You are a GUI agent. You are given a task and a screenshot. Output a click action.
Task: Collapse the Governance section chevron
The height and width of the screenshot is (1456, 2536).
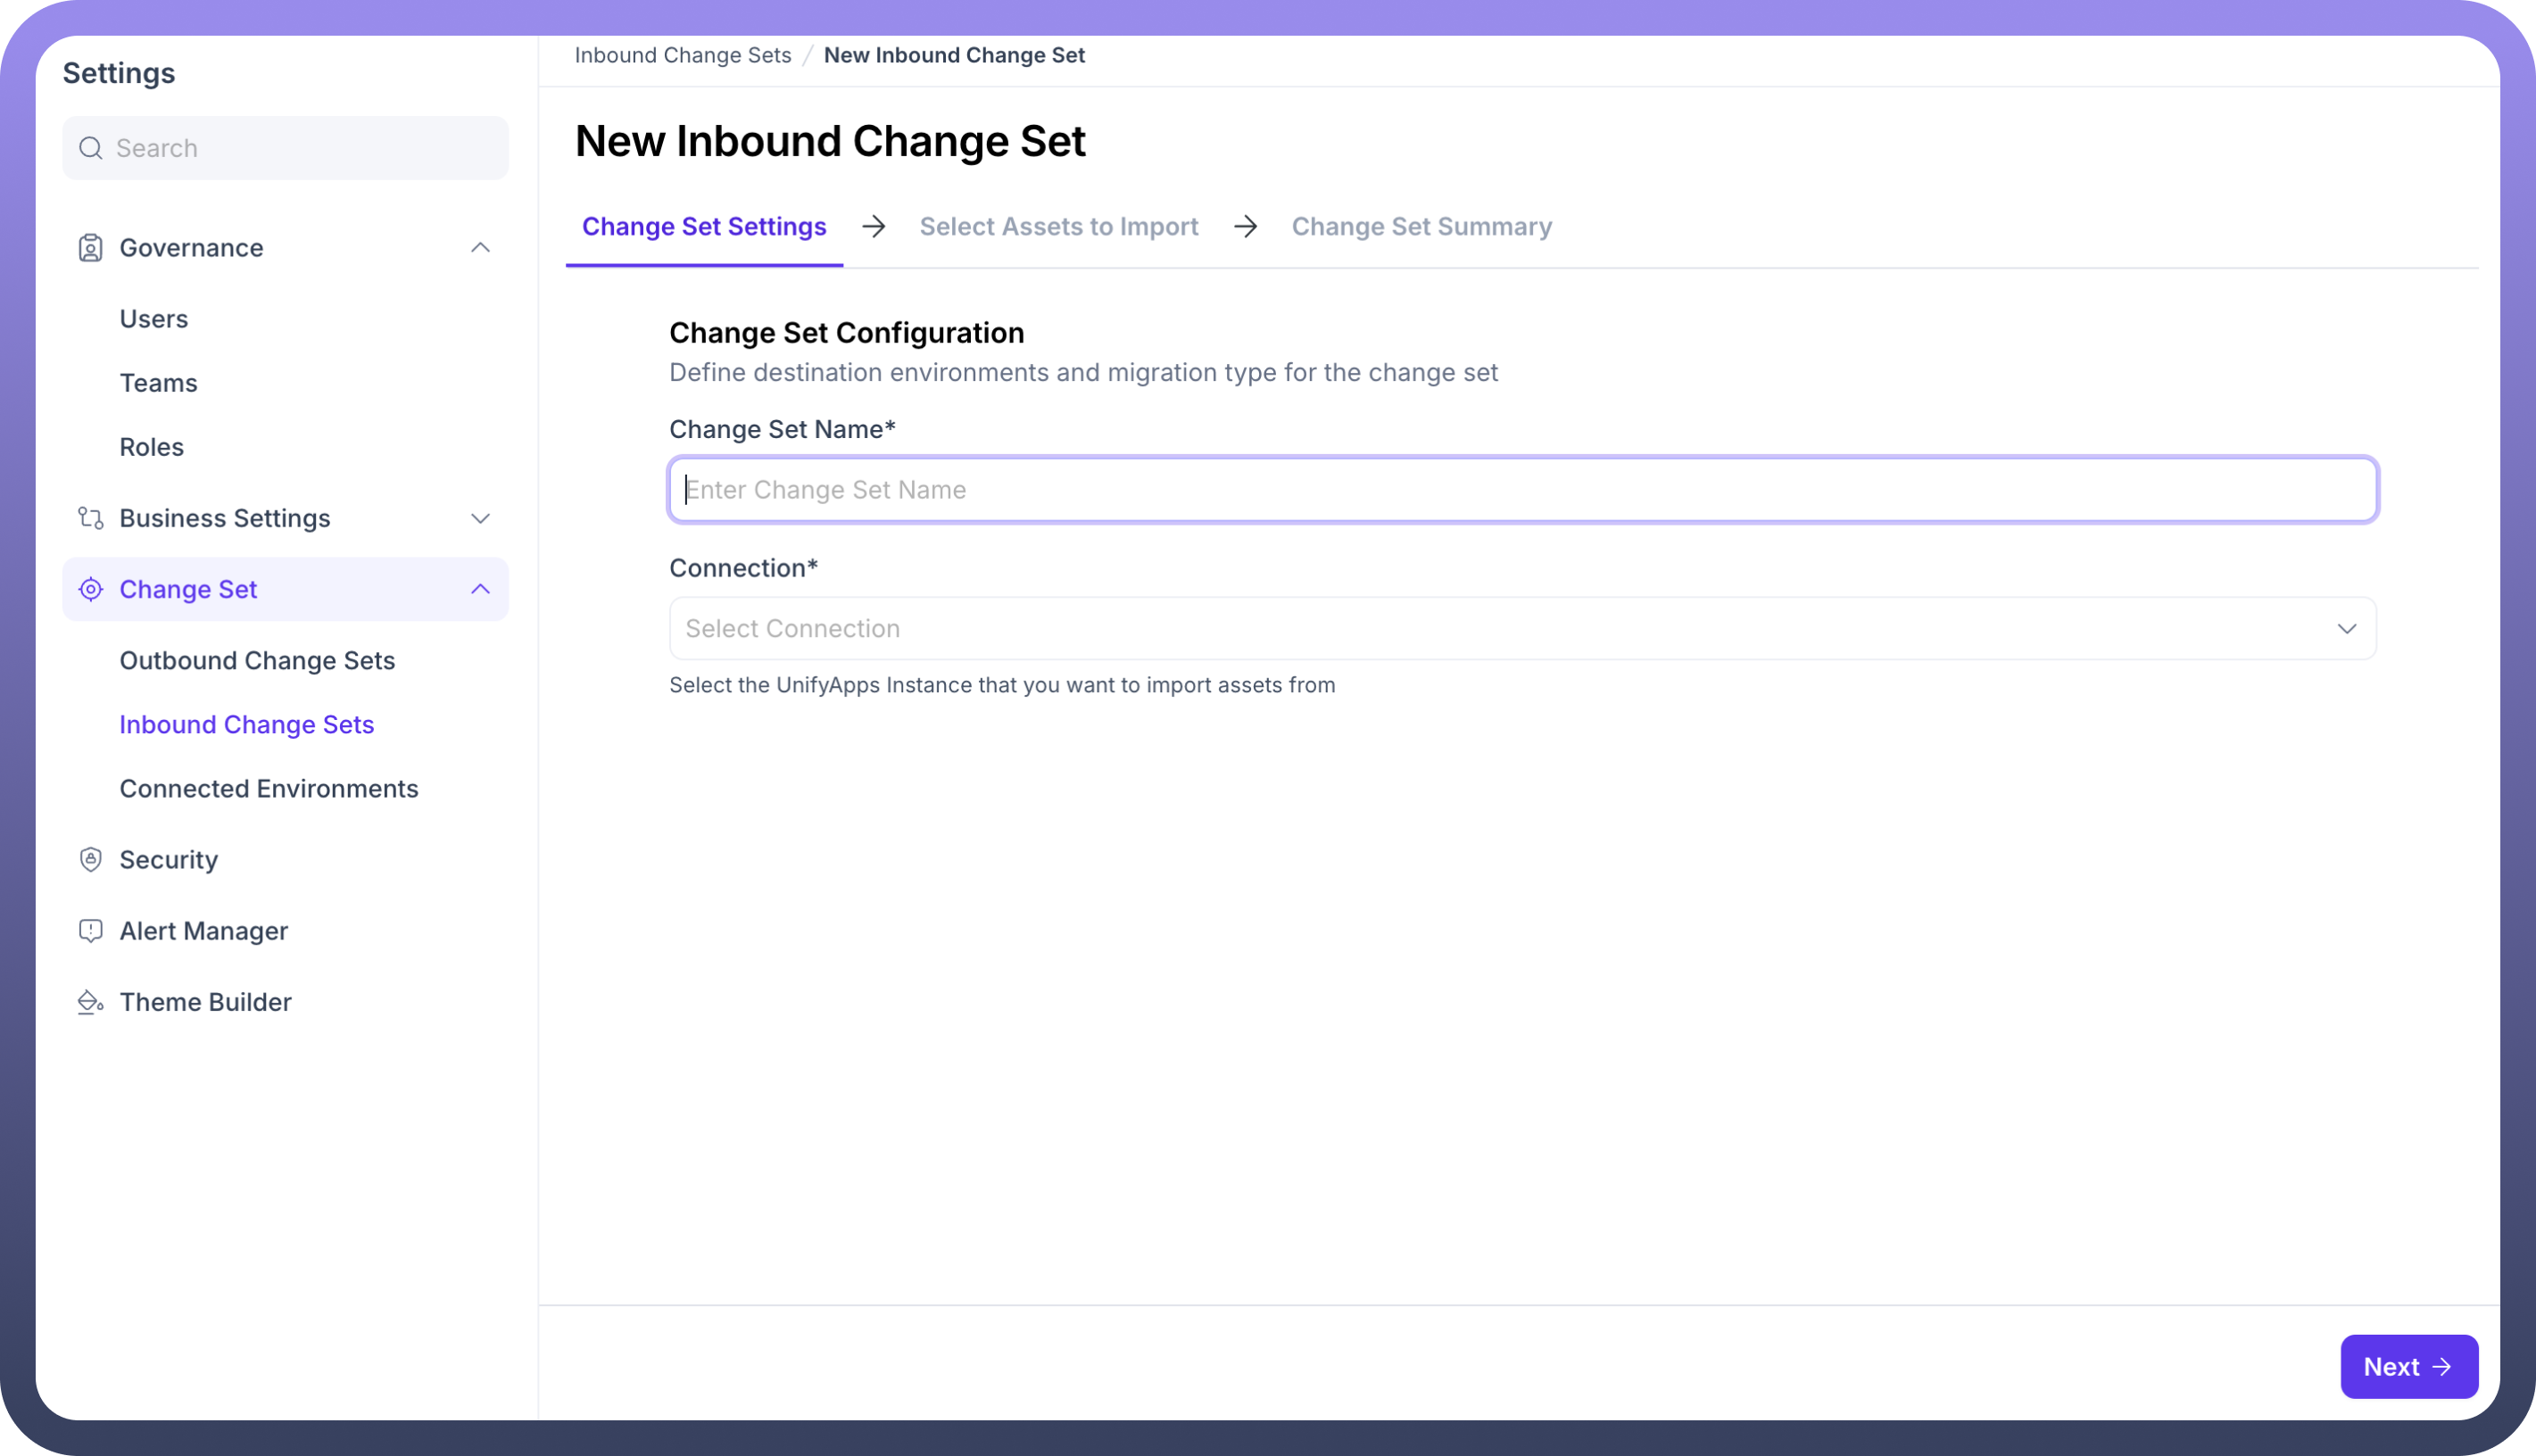(x=480, y=248)
